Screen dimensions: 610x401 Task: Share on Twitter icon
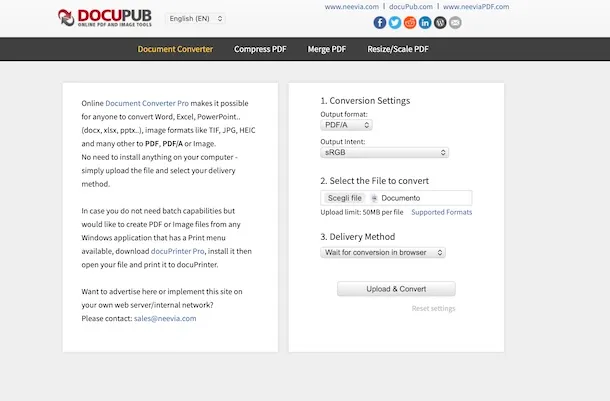click(x=395, y=23)
